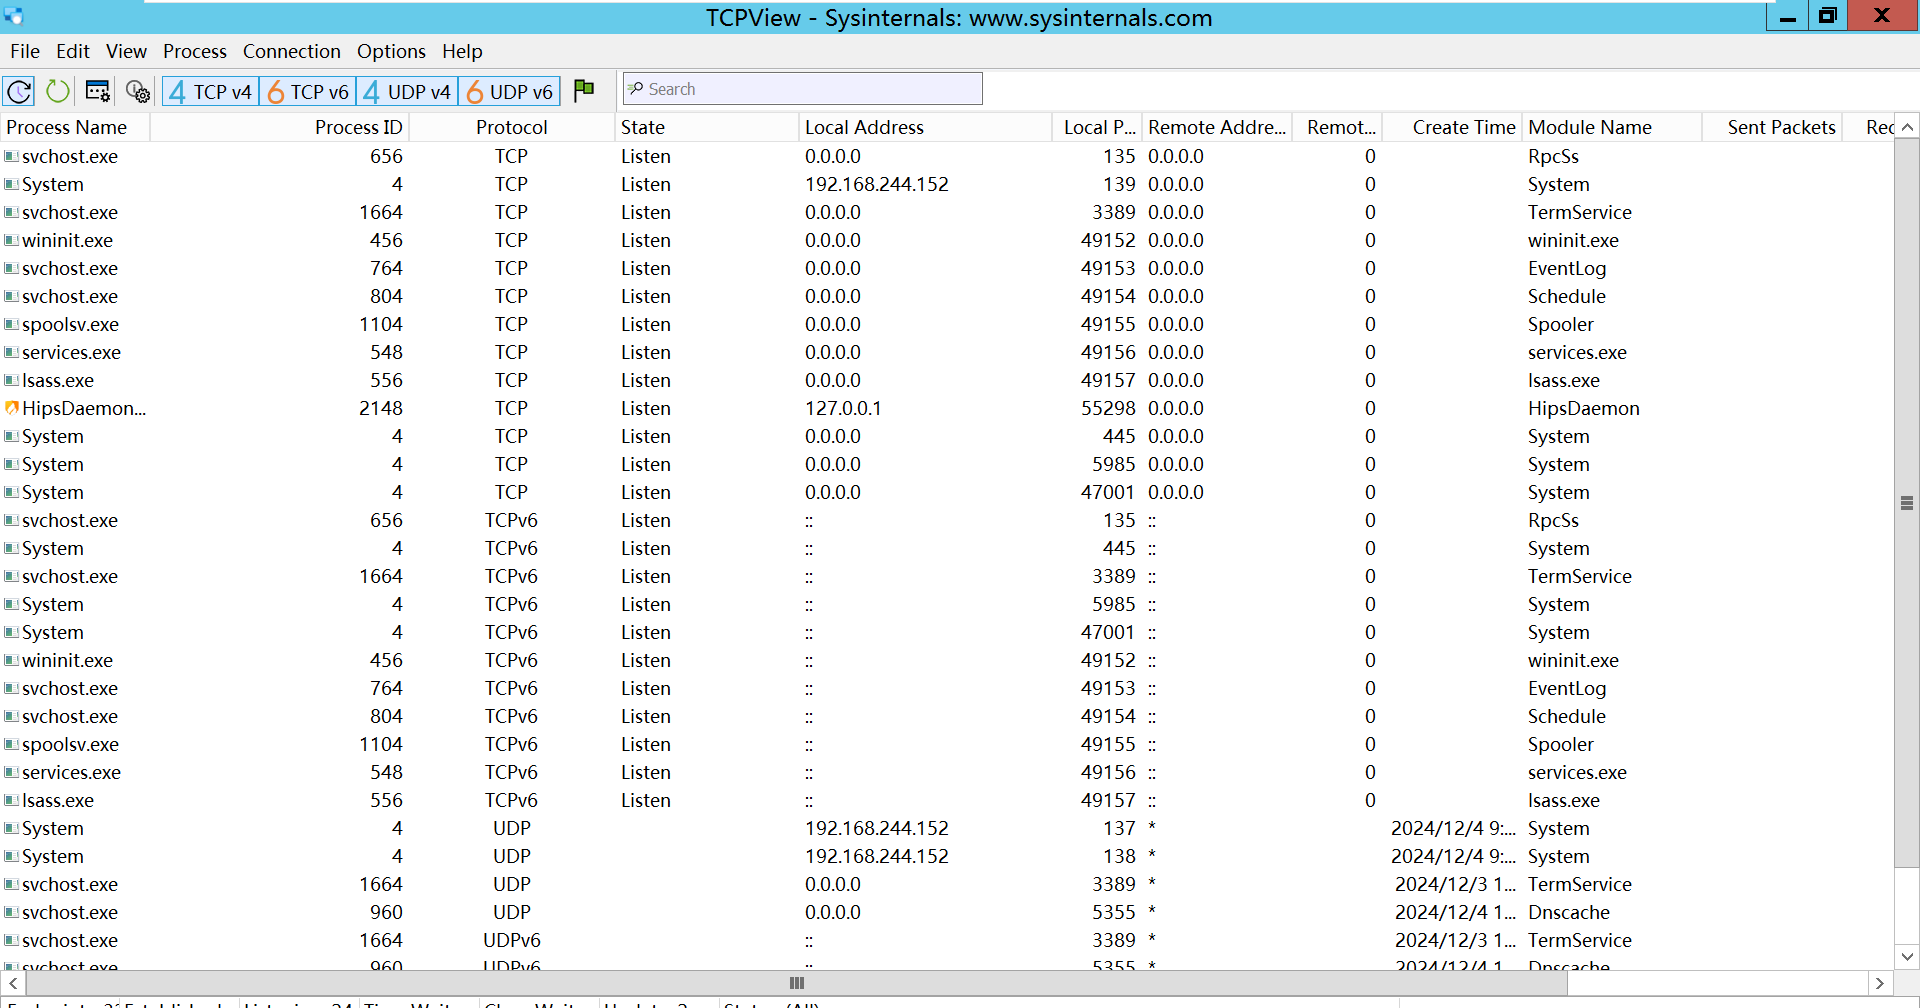Click EventLog module name in TCP row
This screenshot has height=1008, width=1920.
click(x=1567, y=268)
